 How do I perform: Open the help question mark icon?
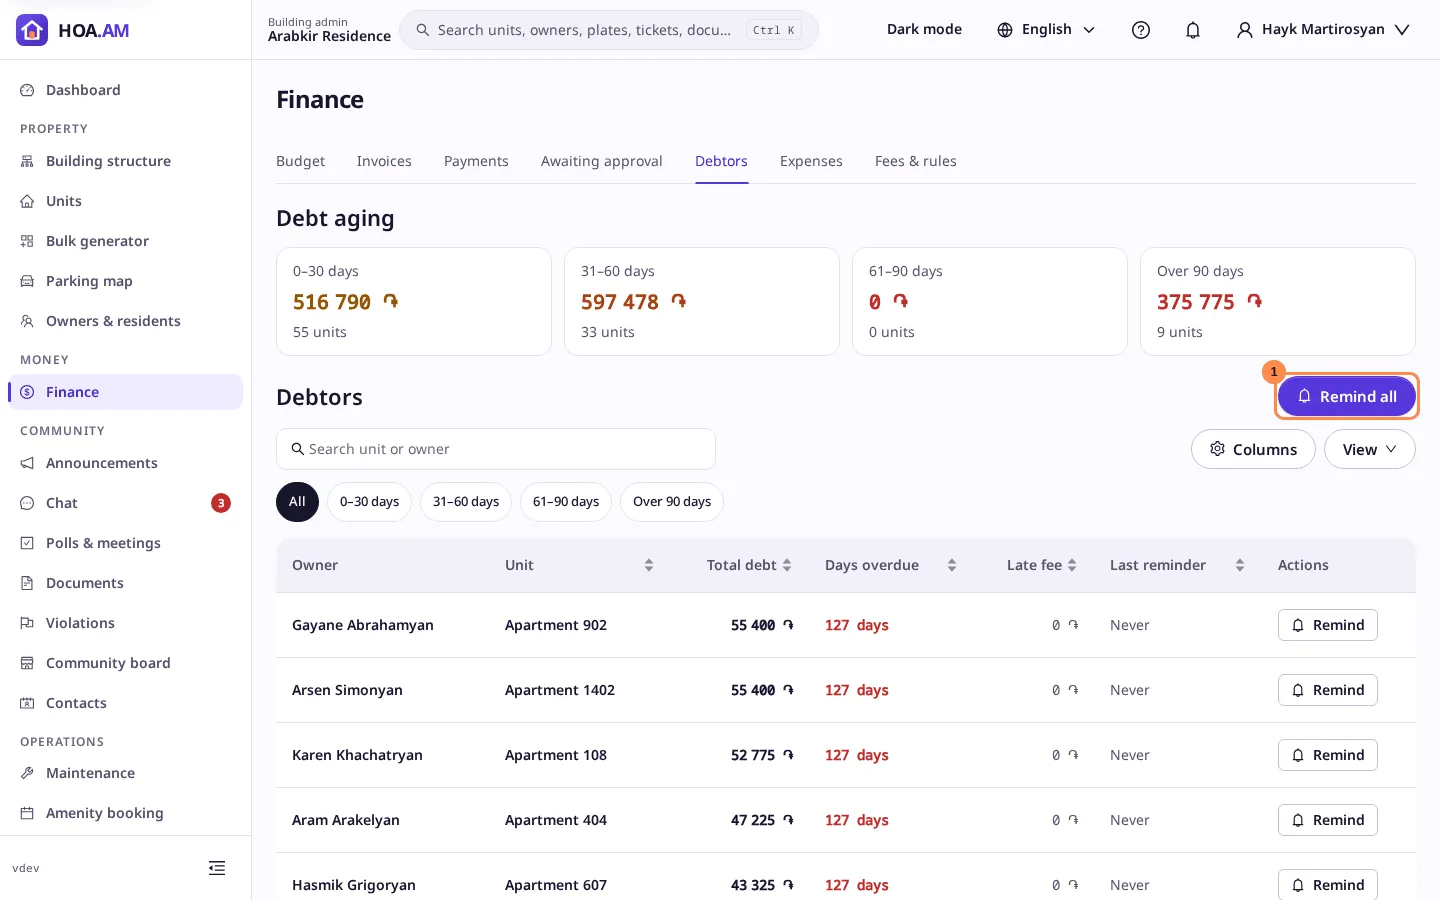(x=1141, y=30)
